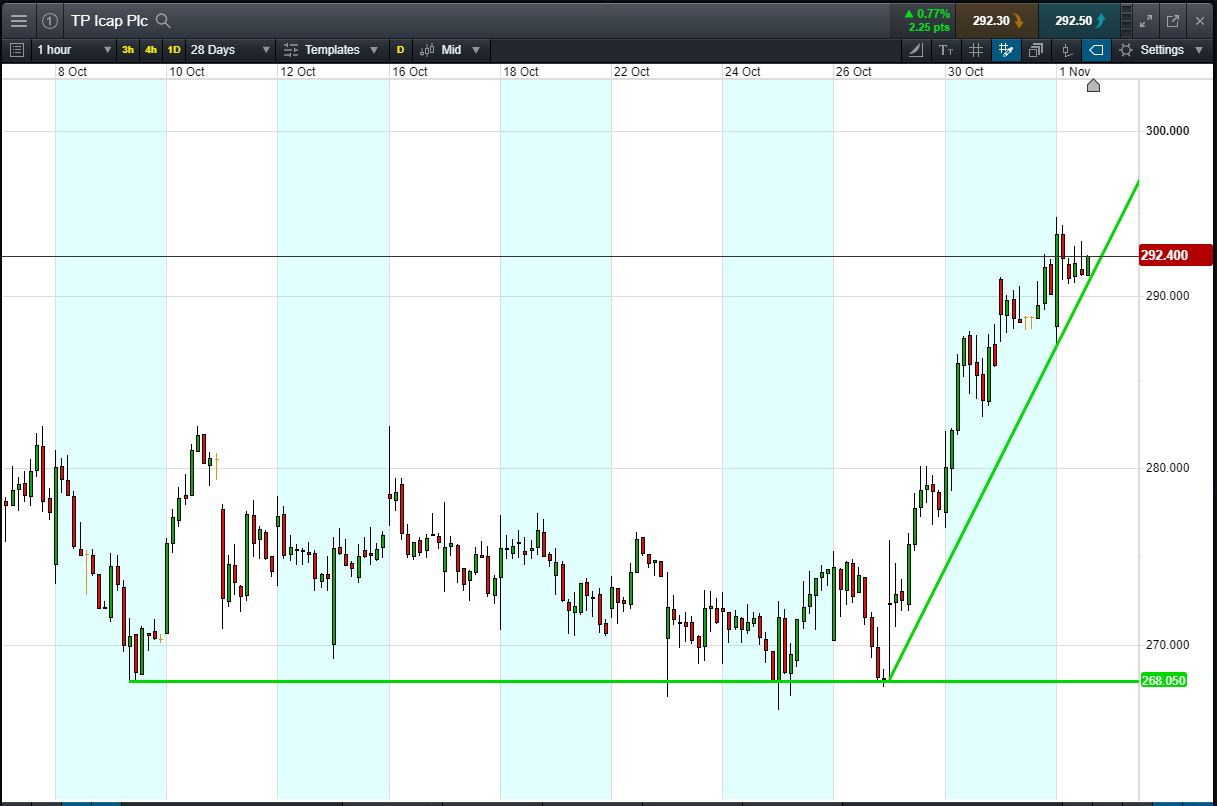Expand the chart to full screen
1217x806 pixels.
[x=1147, y=20]
